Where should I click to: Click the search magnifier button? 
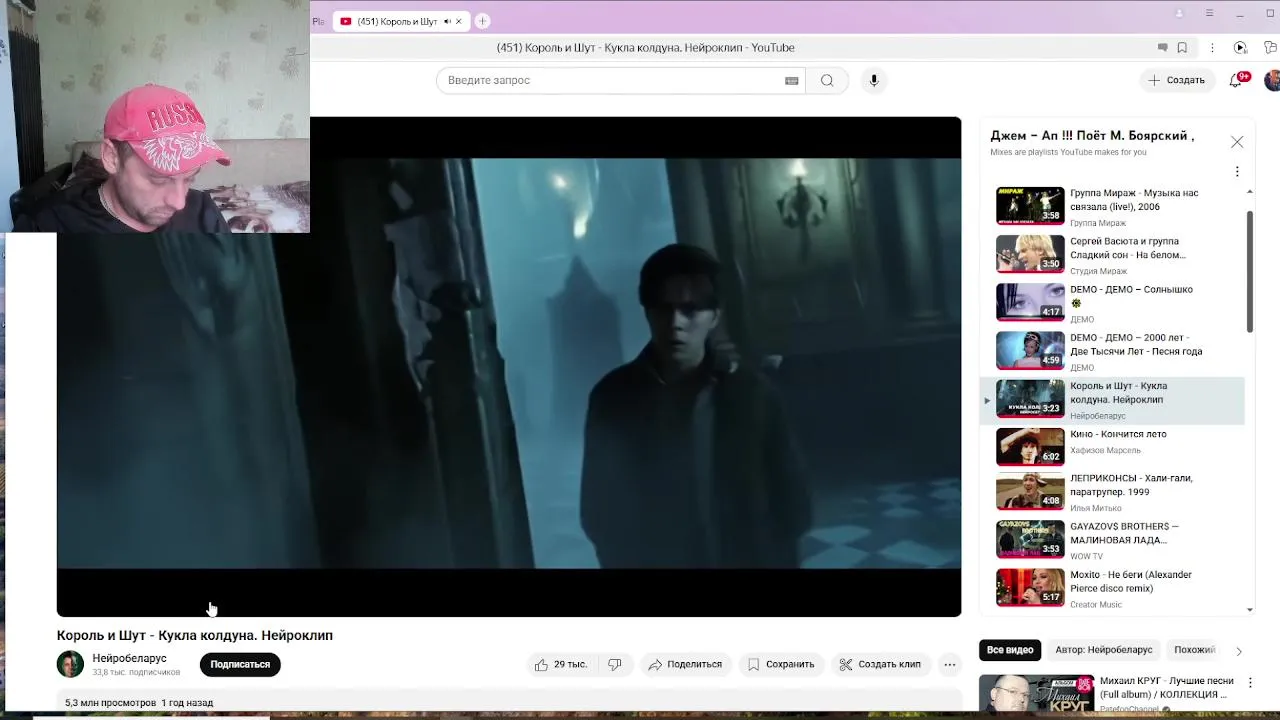[827, 80]
